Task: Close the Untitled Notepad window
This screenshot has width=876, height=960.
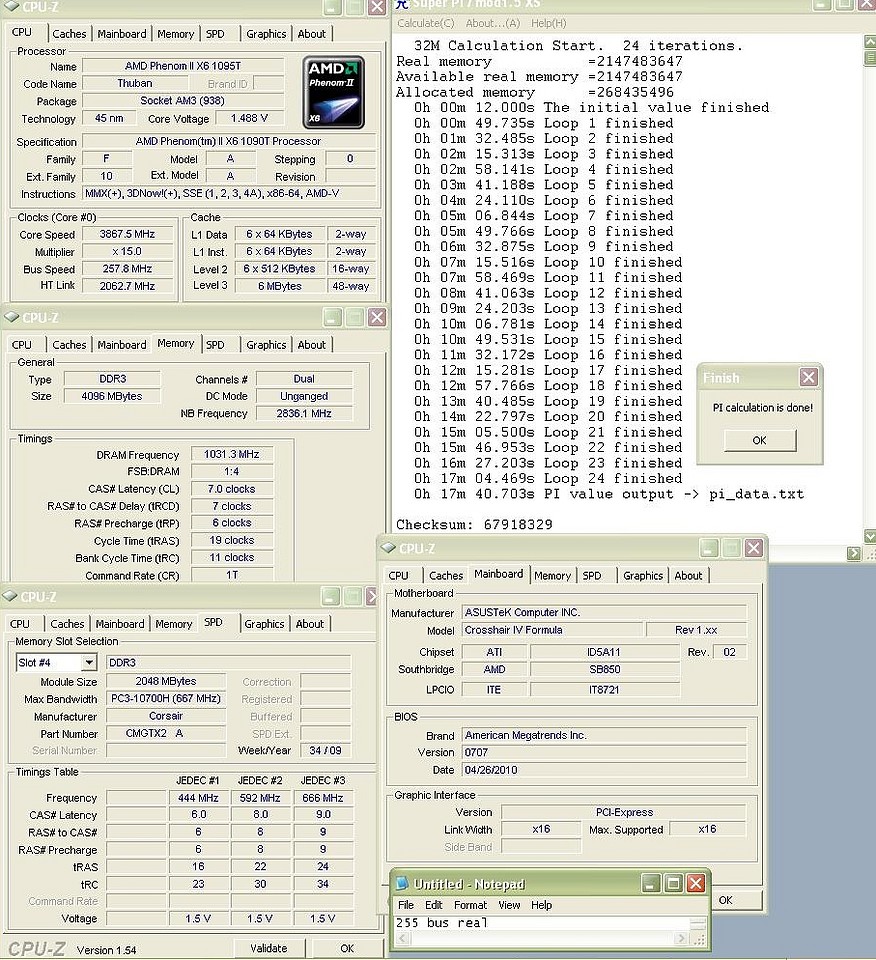Action: click(695, 883)
